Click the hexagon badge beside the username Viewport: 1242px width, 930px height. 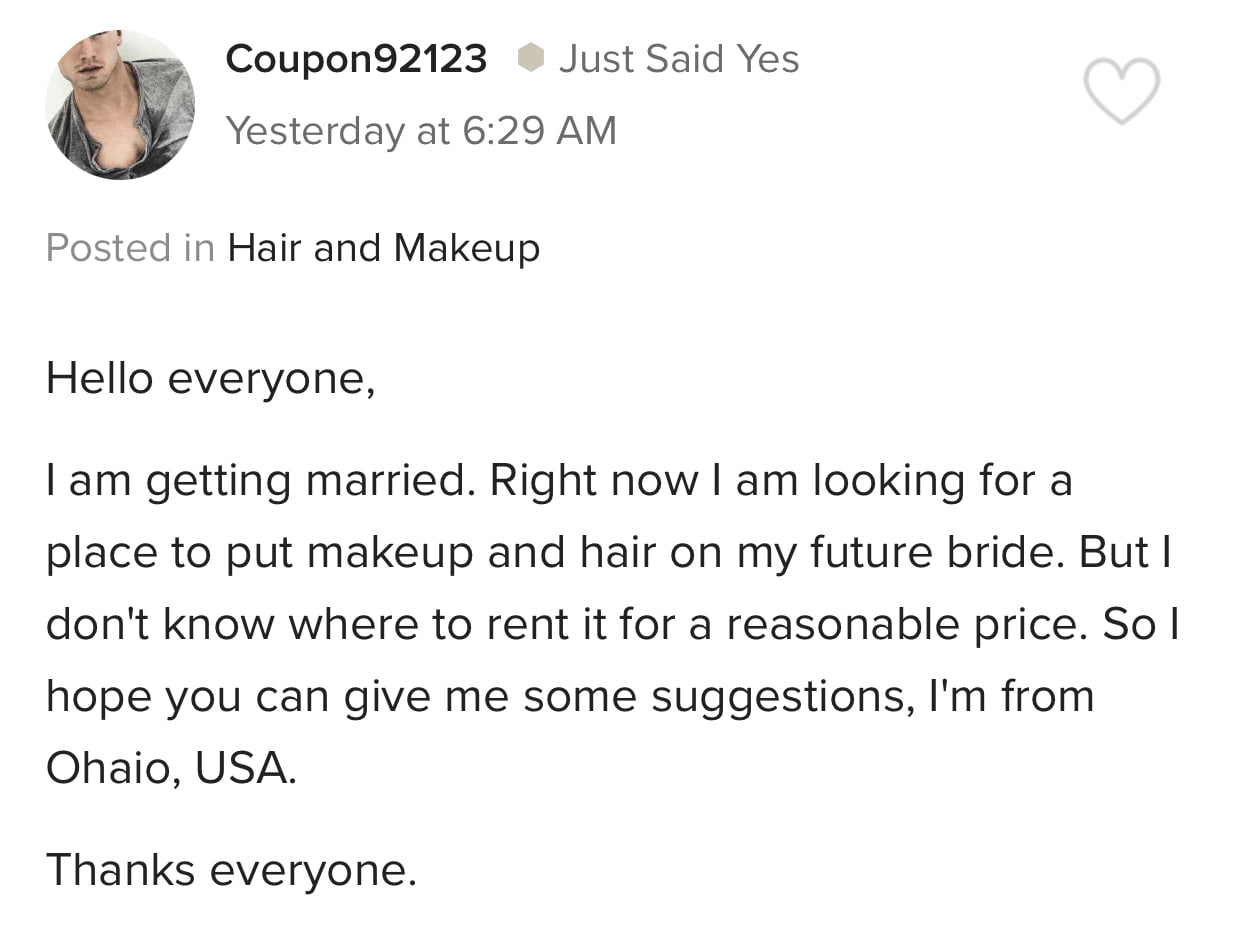[531, 60]
